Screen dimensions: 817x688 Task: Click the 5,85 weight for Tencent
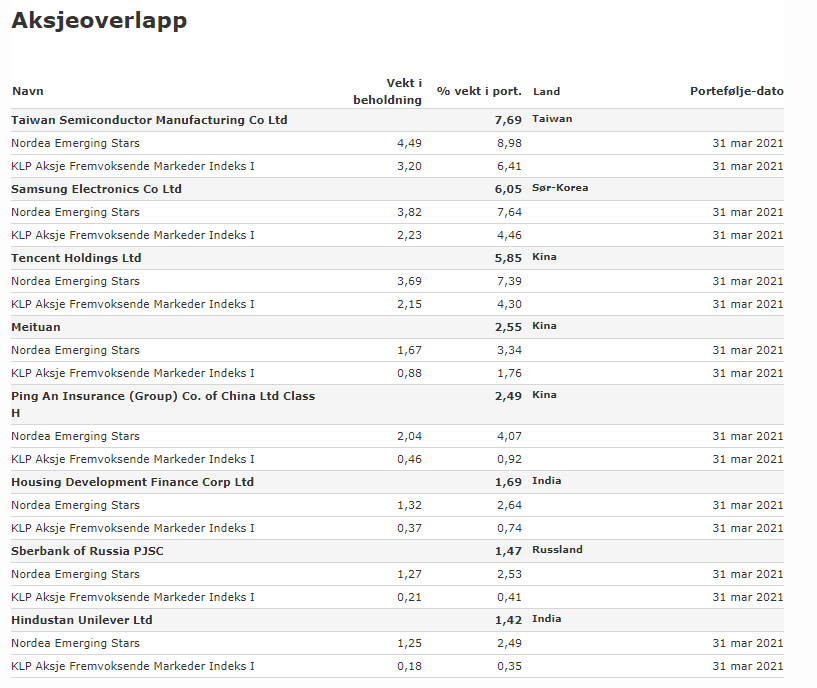coord(508,258)
